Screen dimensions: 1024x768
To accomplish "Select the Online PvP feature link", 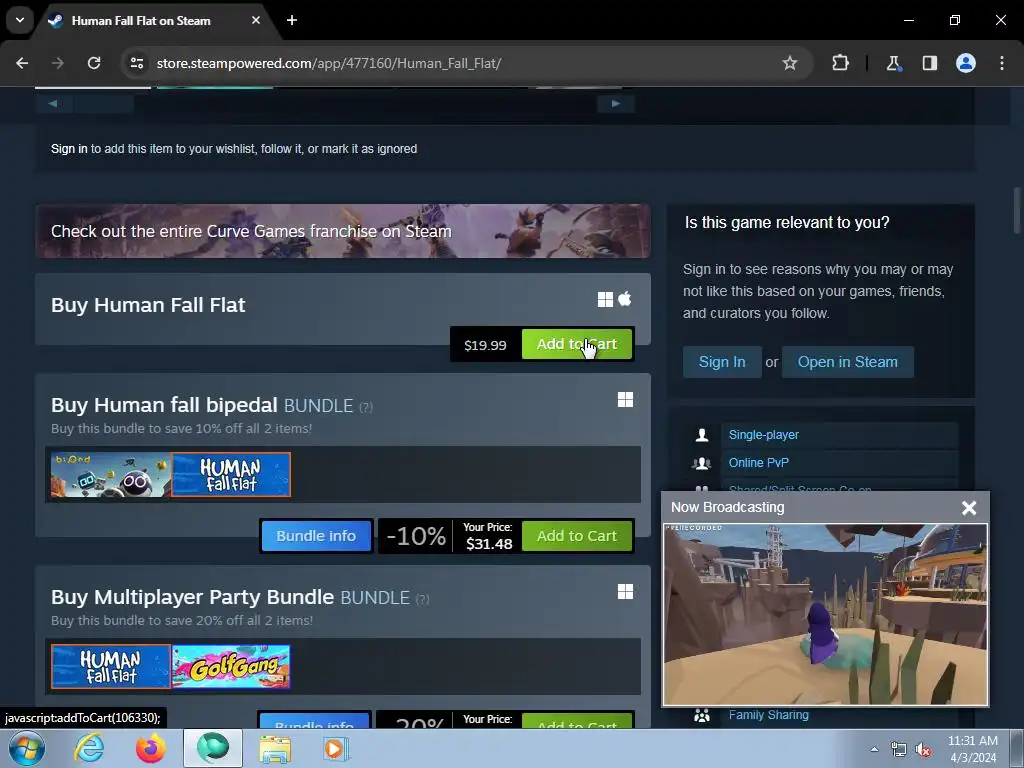I will click(758, 462).
